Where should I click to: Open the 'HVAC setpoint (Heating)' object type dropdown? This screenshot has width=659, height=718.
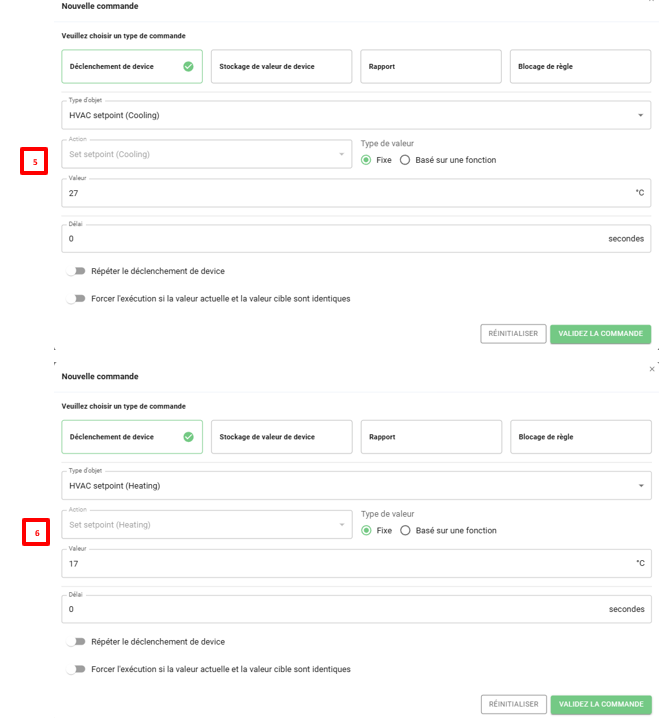tap(355, 486)
